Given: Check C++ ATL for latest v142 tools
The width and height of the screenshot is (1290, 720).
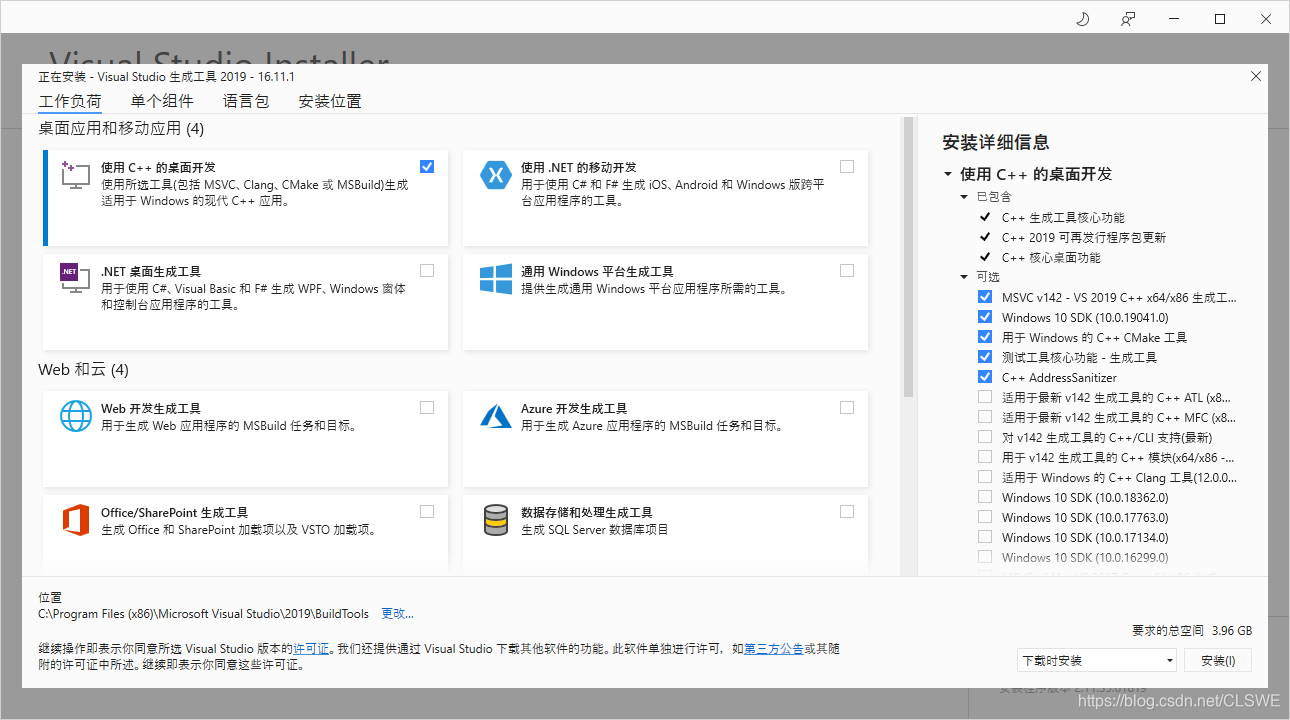Looking at the screenshot, I should coord(985,397).
